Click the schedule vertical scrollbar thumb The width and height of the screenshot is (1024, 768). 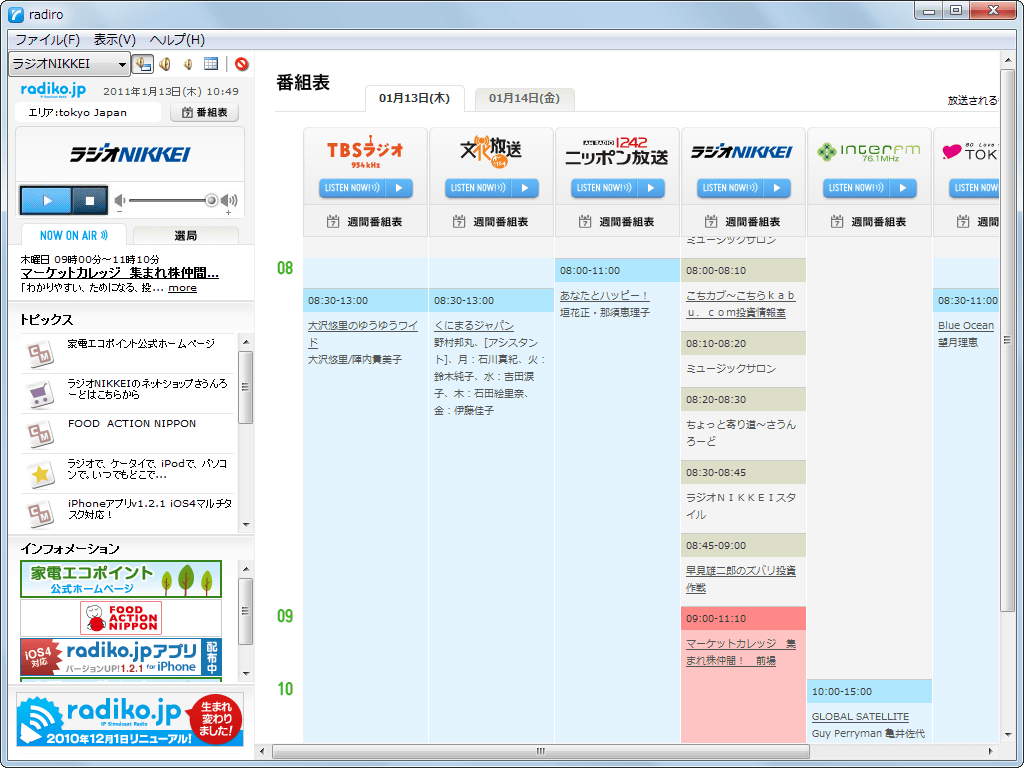[1006, 340]
